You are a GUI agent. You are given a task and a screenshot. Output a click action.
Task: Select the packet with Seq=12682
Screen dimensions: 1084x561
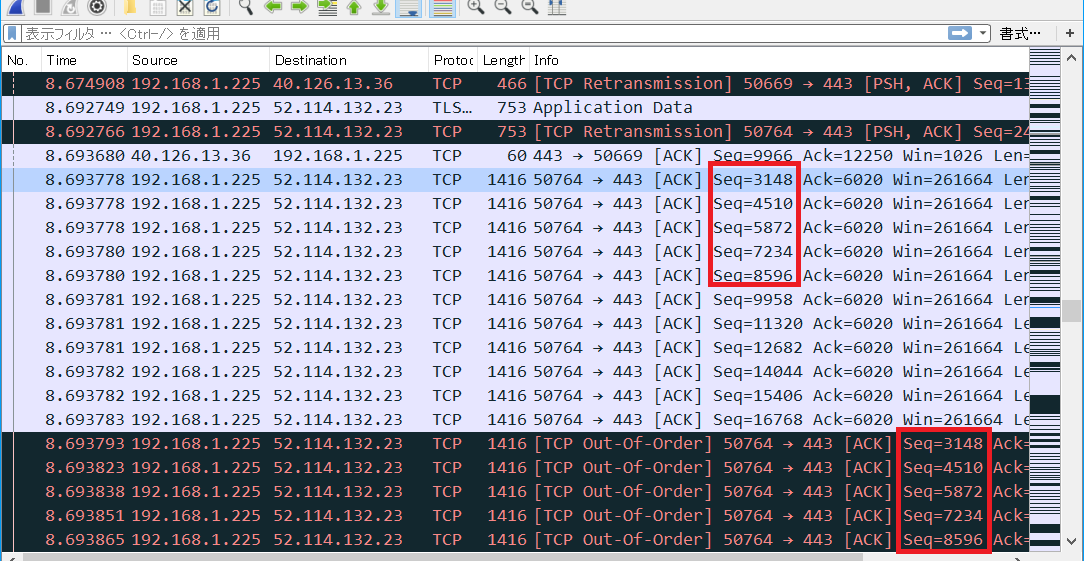click(x=515, y=347)
